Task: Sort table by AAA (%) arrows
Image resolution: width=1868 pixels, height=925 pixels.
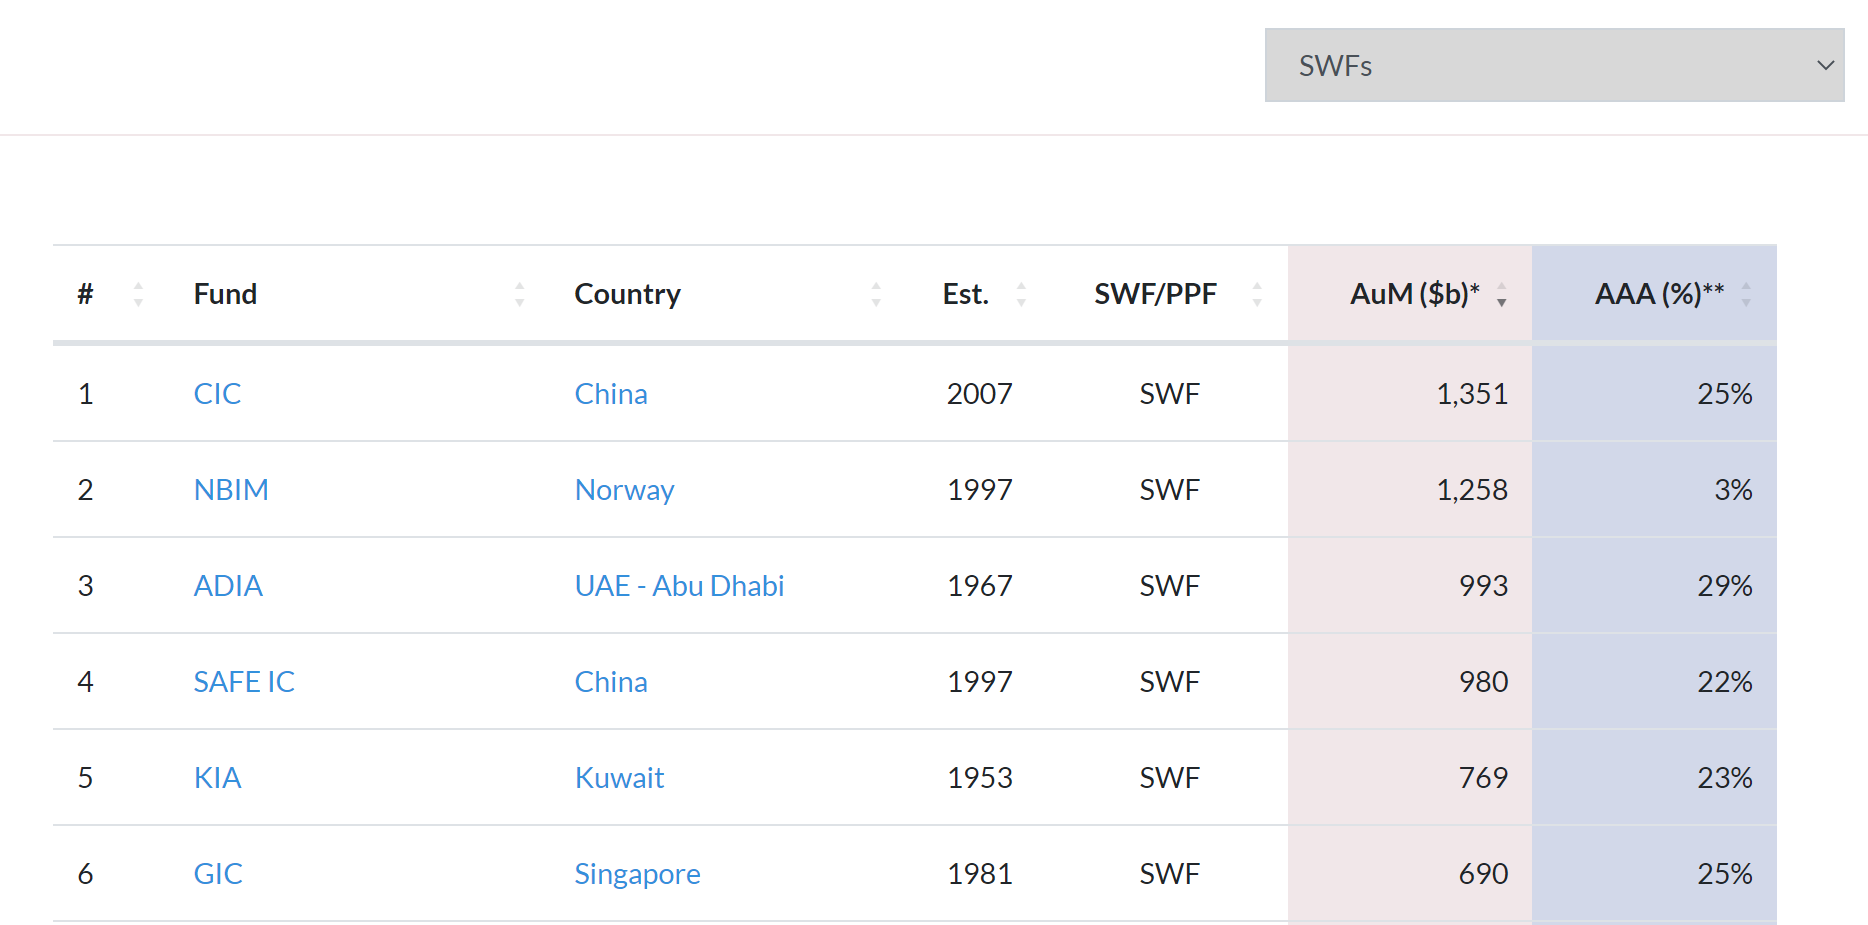Action: [1746, 294]
